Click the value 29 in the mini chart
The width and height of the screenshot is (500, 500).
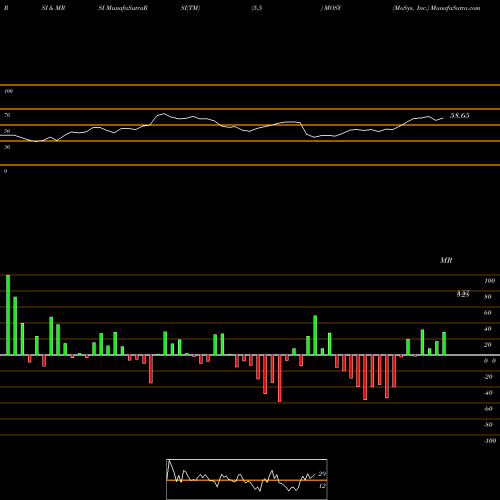point(322,474)
